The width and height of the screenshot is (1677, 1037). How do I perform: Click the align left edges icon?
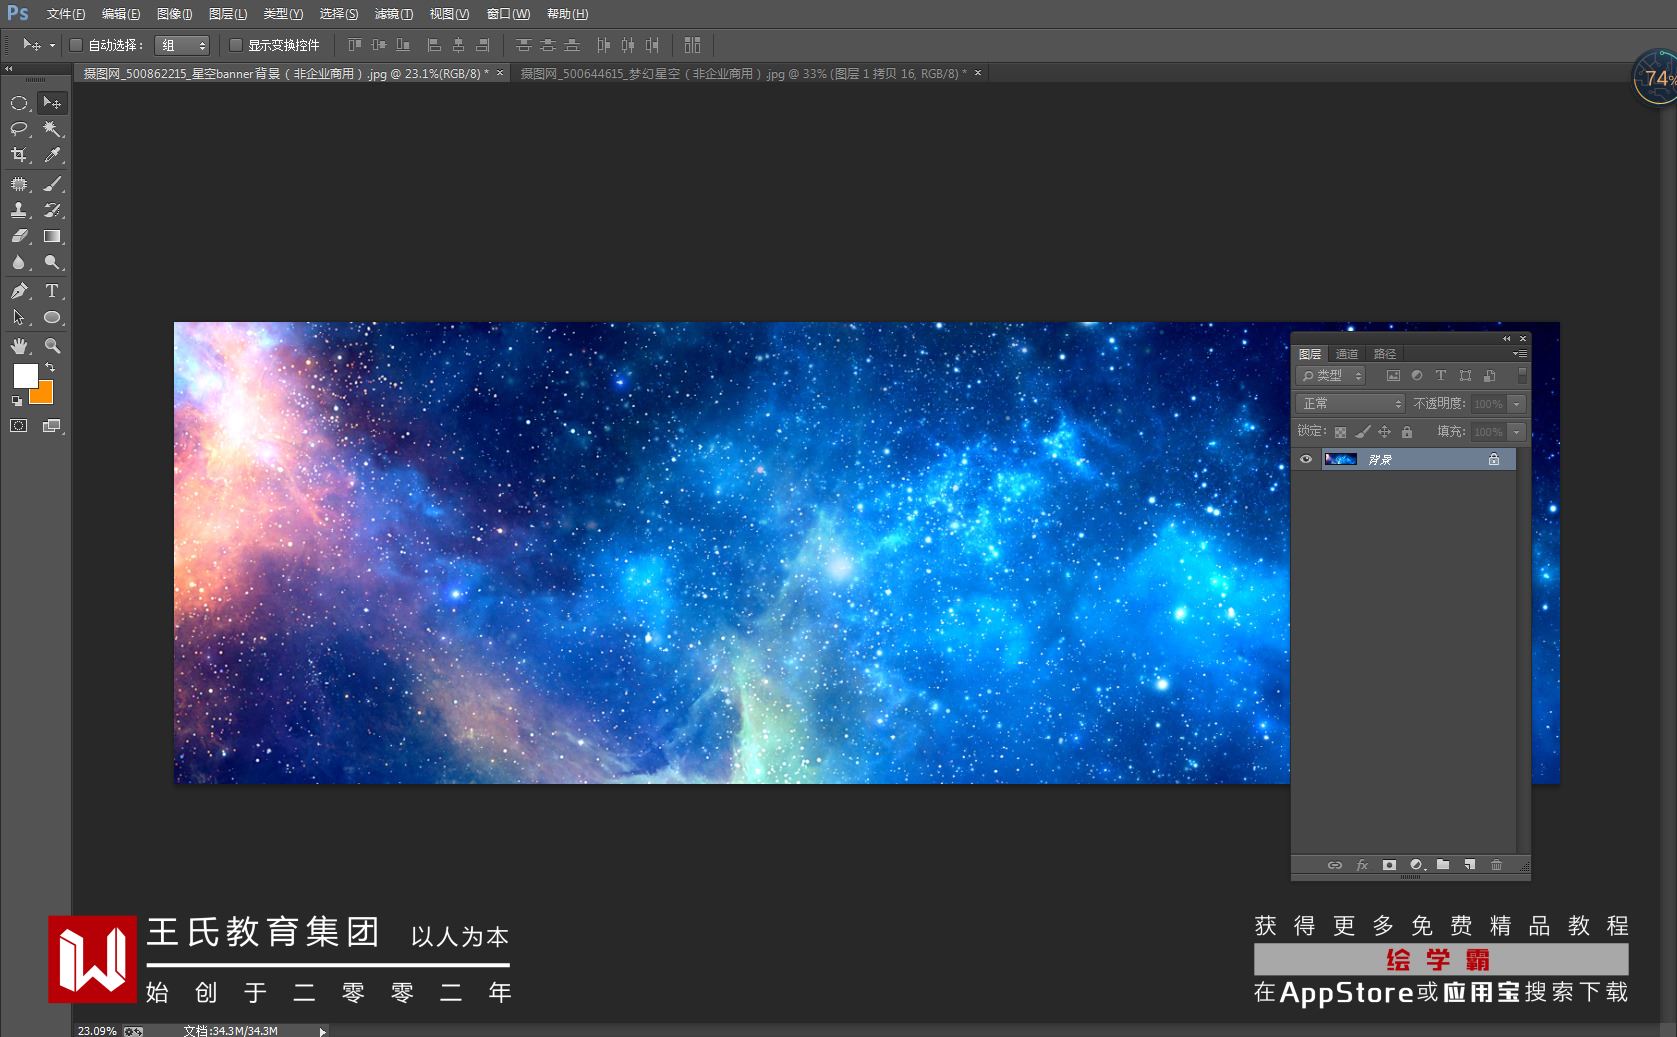pos(434,45)
